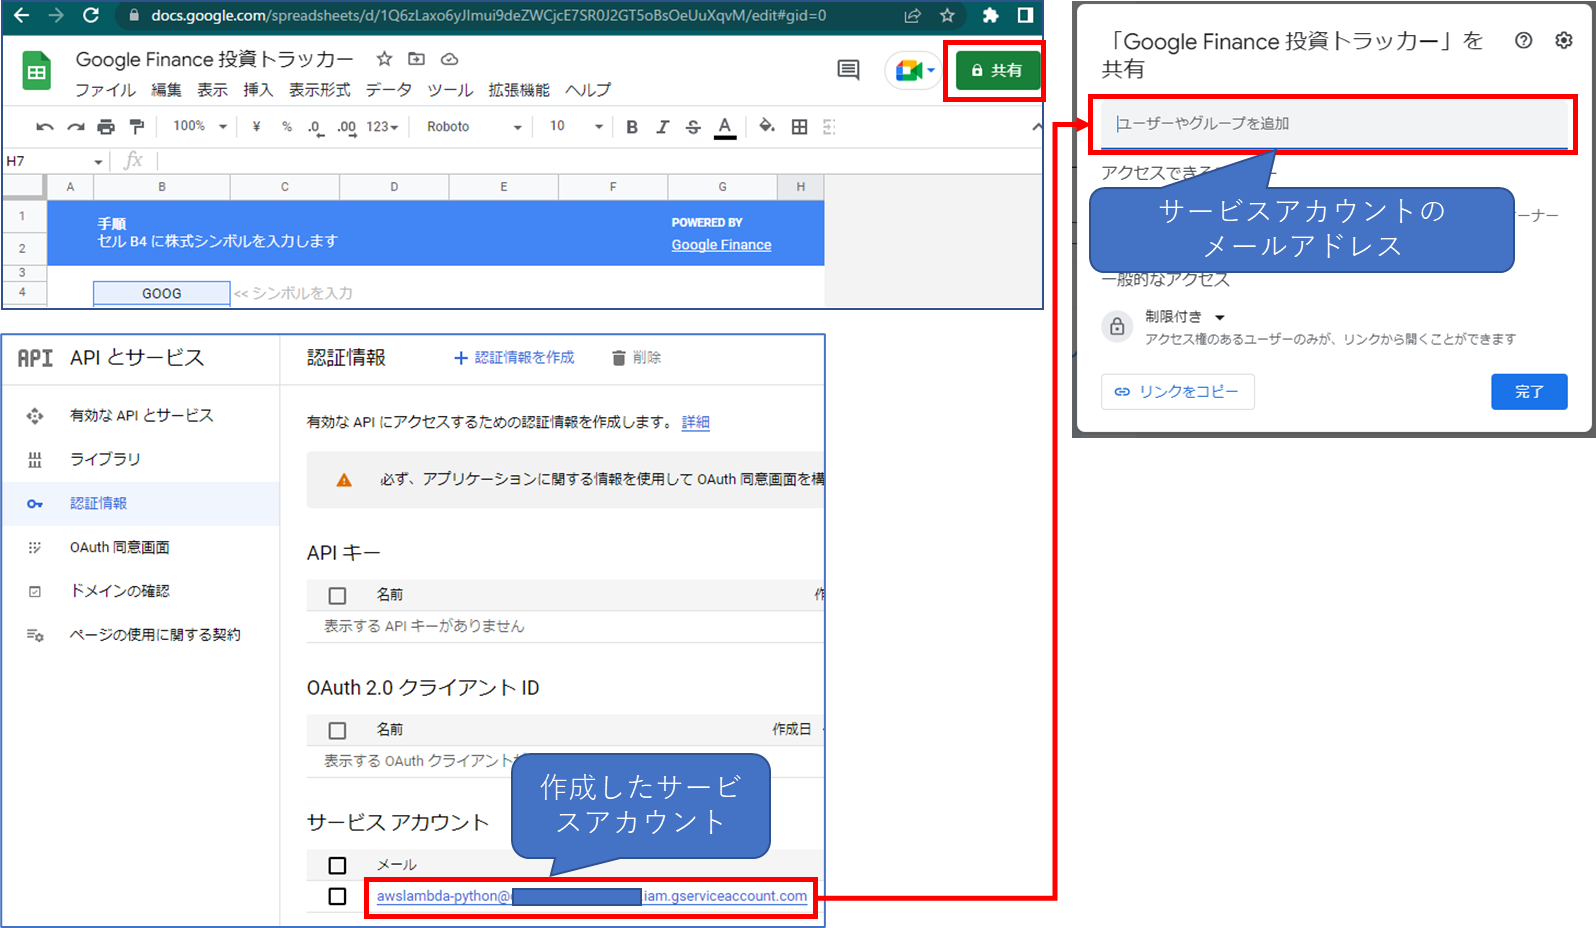Open the font size 10 dropdown

pos(577,127)
